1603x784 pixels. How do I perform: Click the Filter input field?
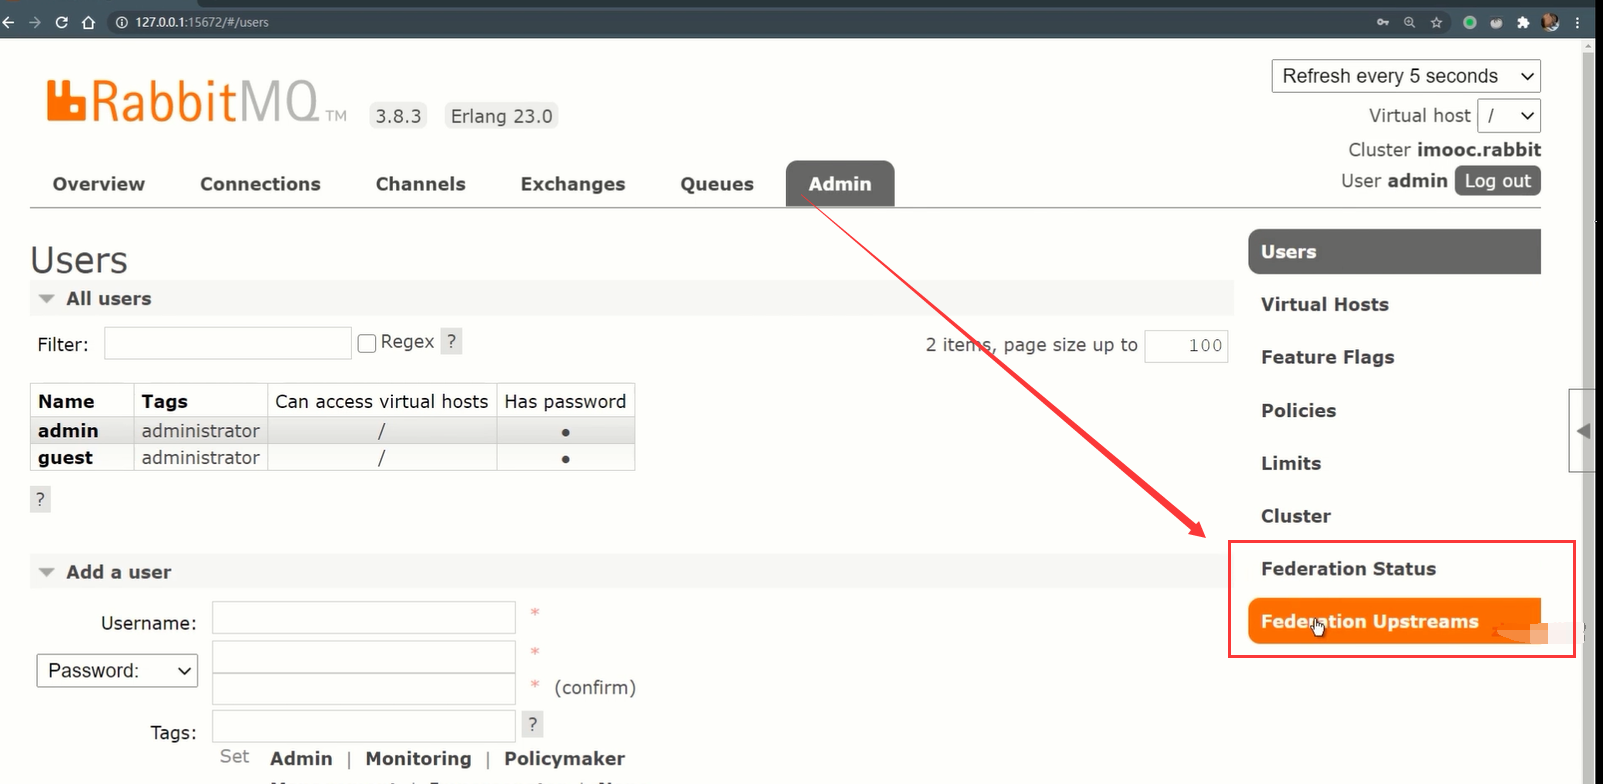coord(228,343)
